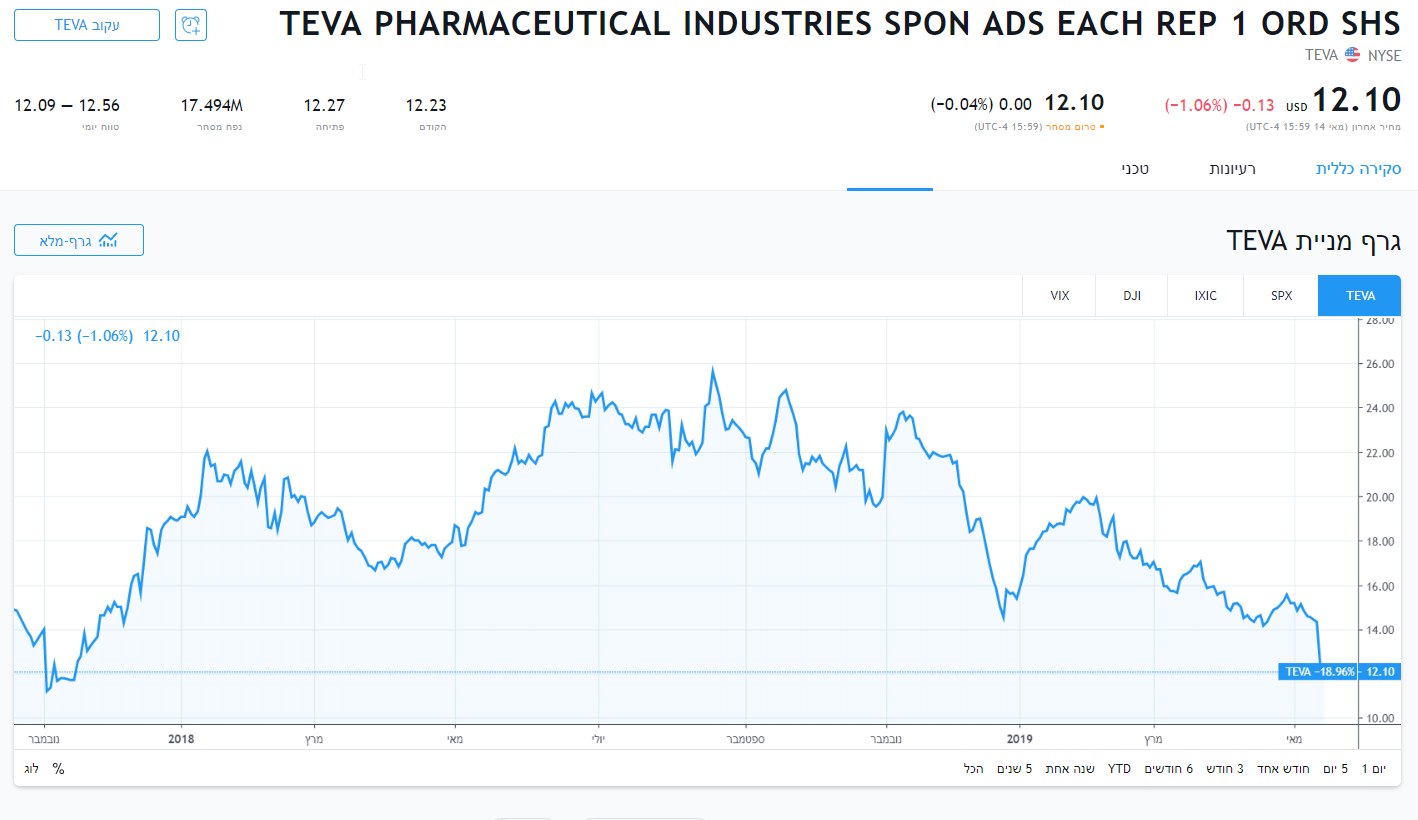Image resolution: width=1418 pixels, height=820 pixels.
Task: Open the טכני technicals tab
Action: pos(1134,169)
